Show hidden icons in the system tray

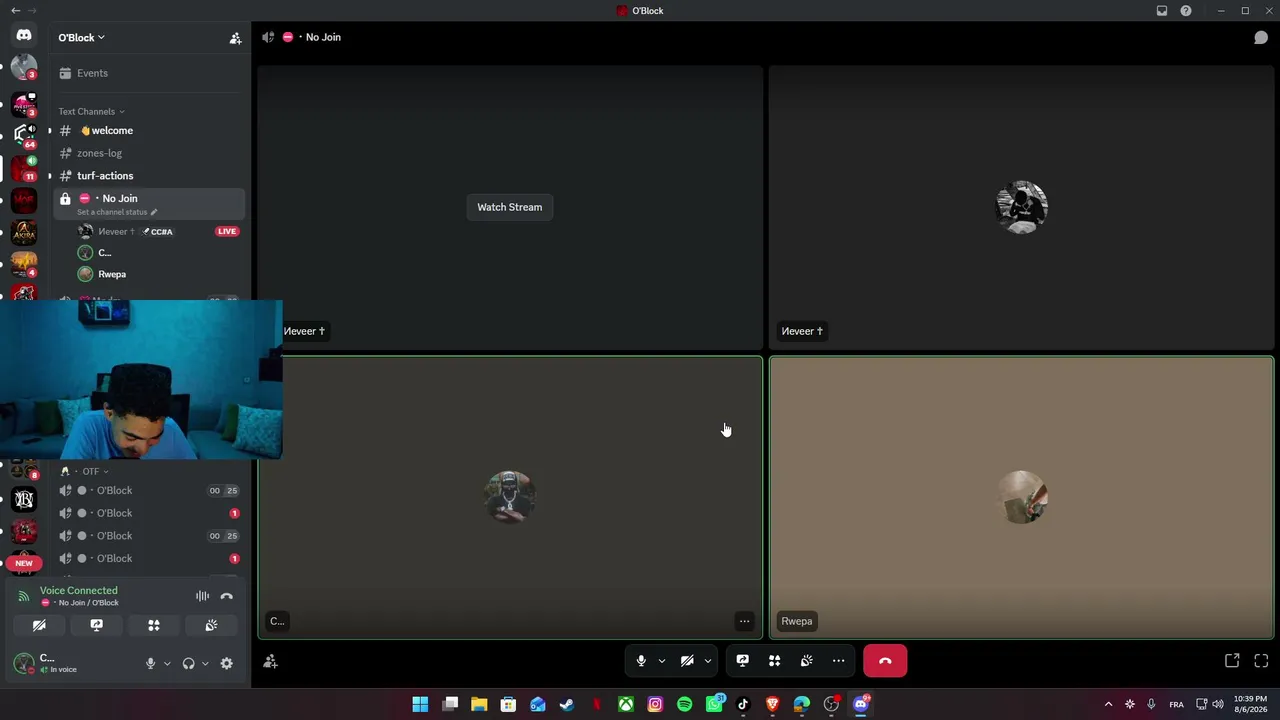click(x=1108, y=705)
